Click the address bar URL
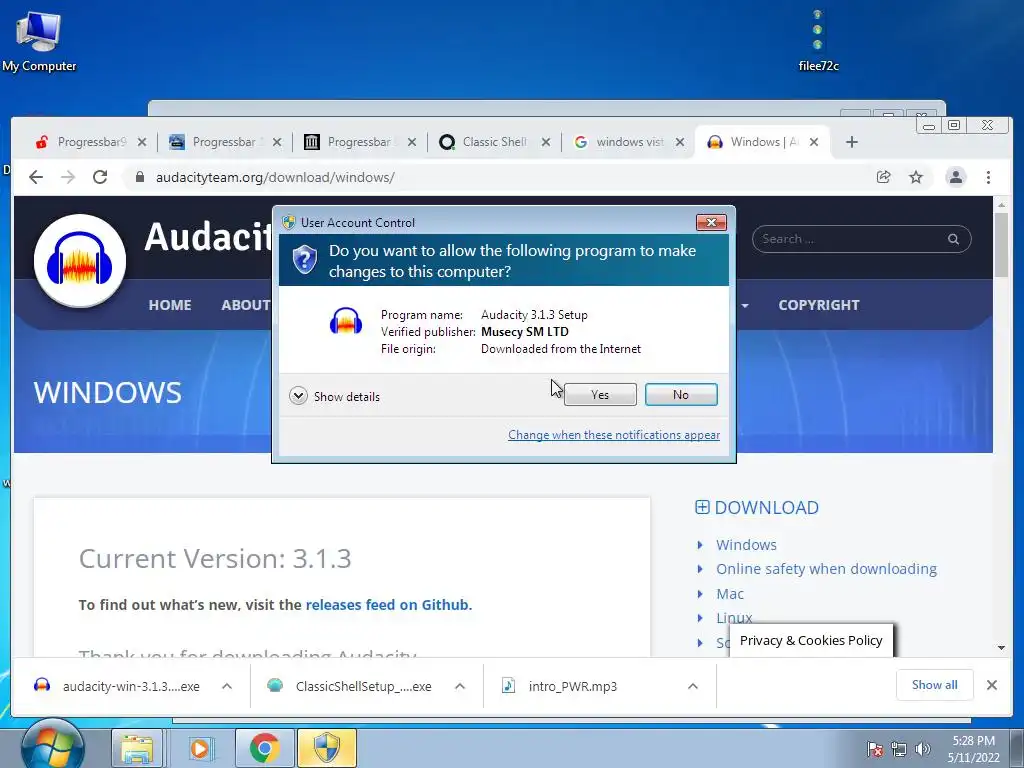The image size is (1024, 768). pyautogui.click(x=275, y=178)
